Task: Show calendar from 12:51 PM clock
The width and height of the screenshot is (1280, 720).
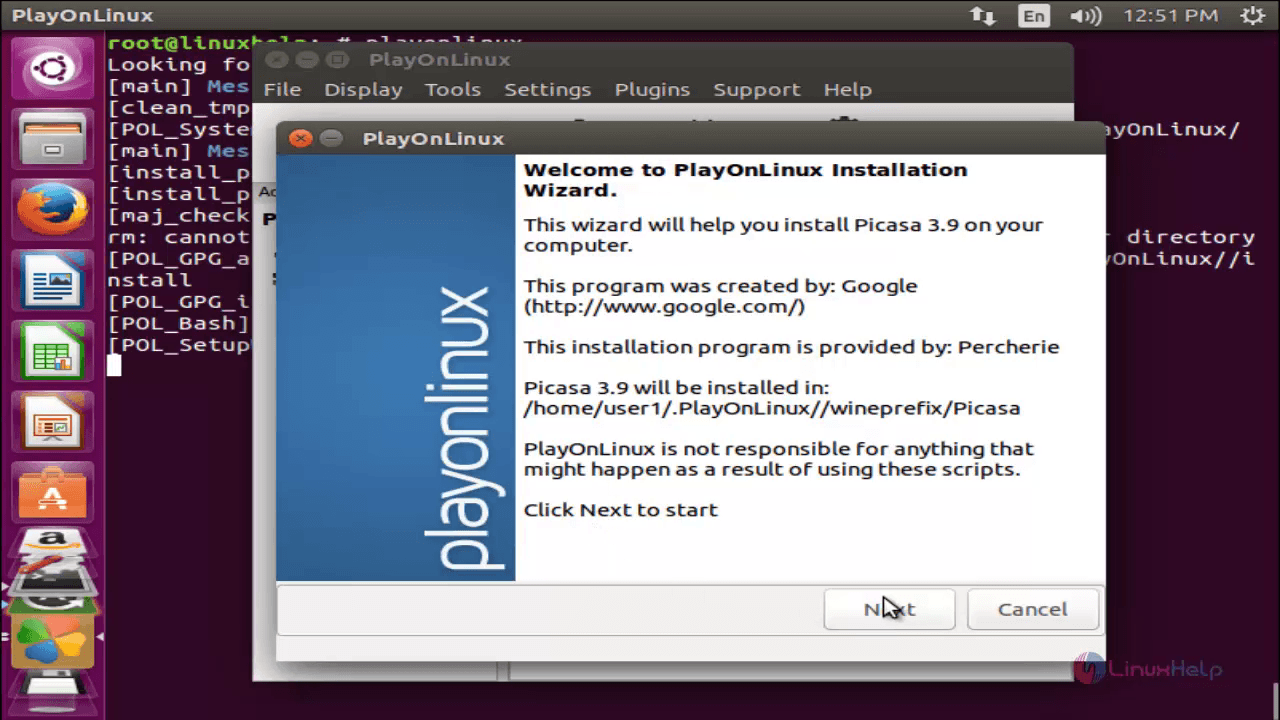Action: click(x=1171, y=16)
